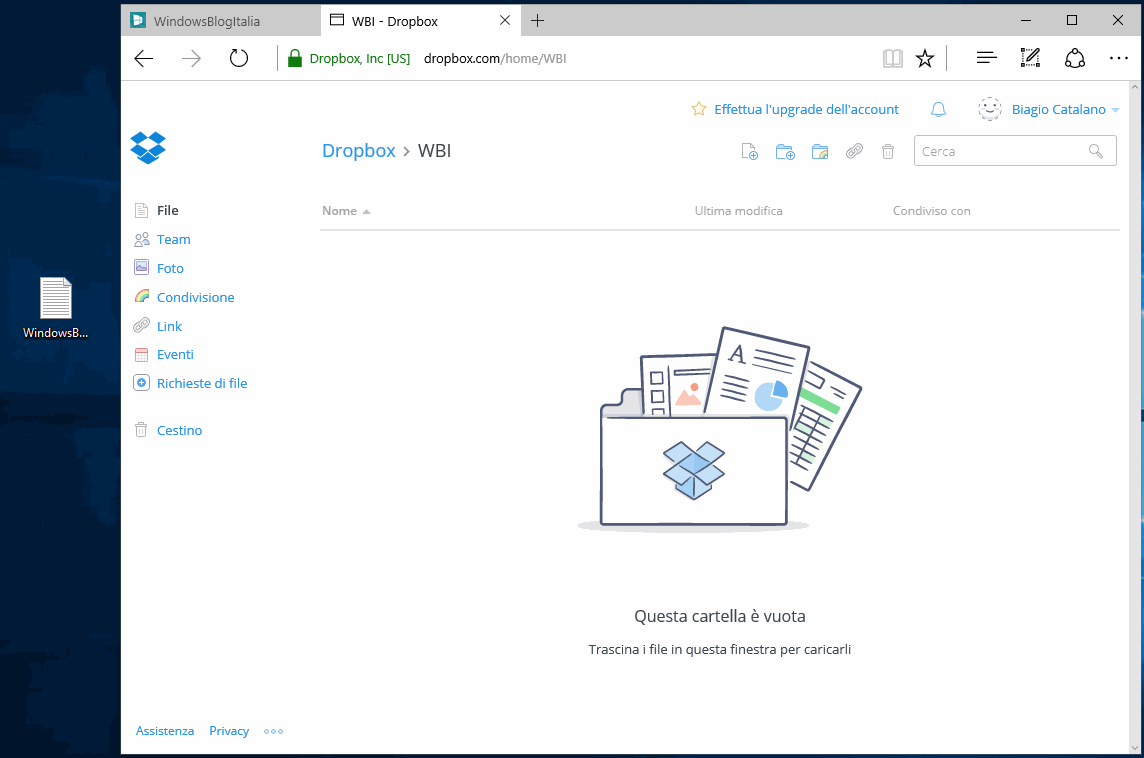Viewport: 1144px width, 758px height.
Task: Click the deleted files trash icon in the toolbar
Action: click(x=888, y=151)
